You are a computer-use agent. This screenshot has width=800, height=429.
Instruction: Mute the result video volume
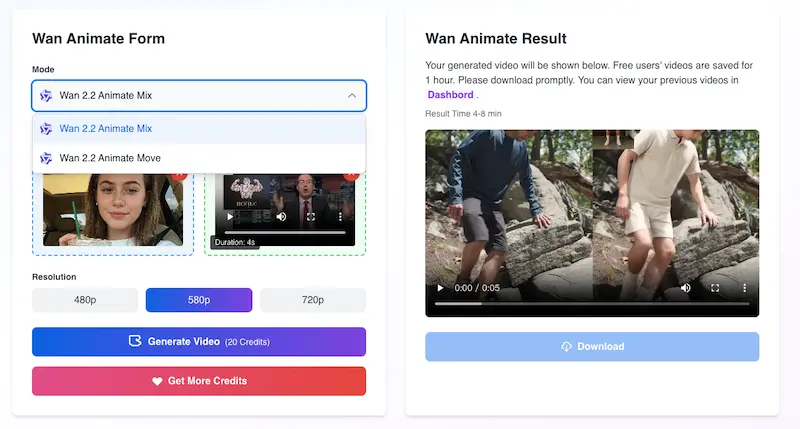pos(685,288)
